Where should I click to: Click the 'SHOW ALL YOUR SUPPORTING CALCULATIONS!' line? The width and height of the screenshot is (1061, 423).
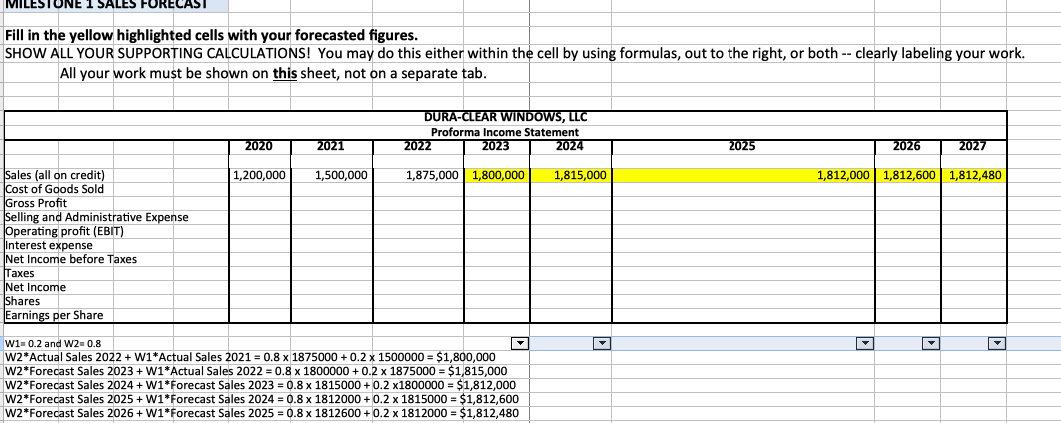pyautogui.click(x=515, y=53)
